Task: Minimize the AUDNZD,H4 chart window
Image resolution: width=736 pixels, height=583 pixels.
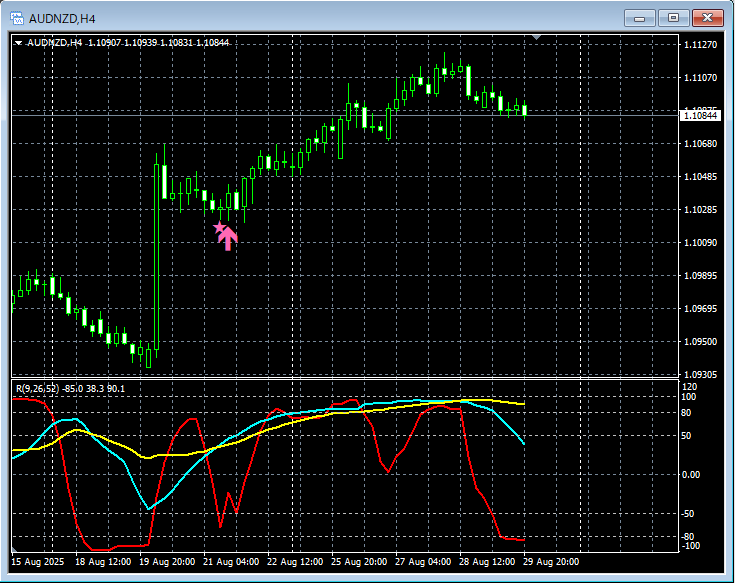Action: (x=640, y=17)
